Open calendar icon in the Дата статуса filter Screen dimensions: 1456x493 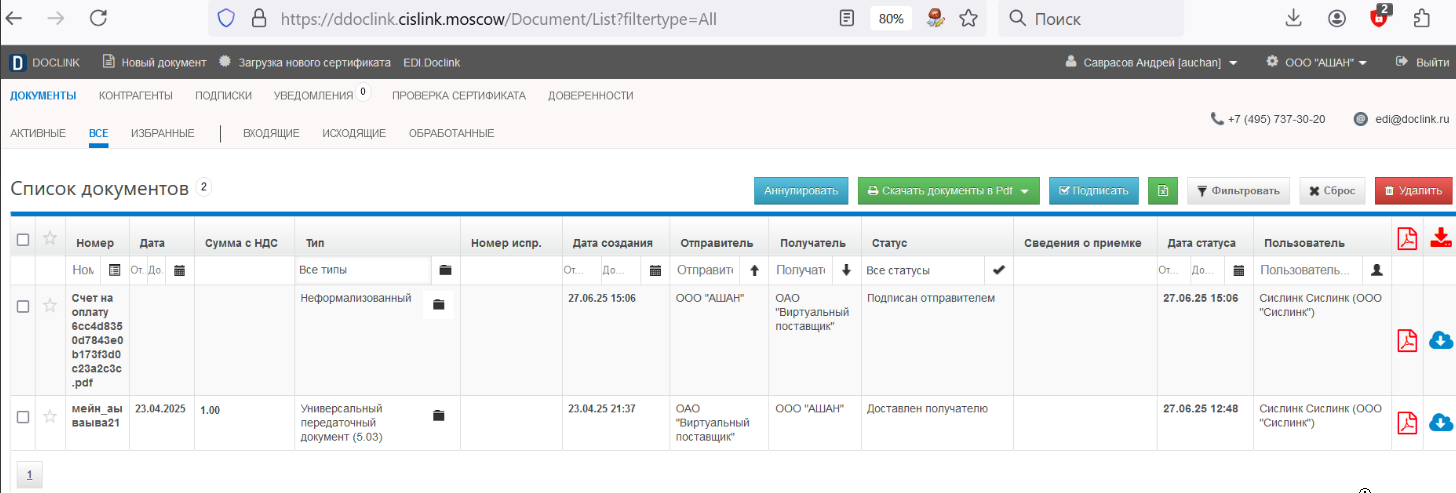[1239, 270]
